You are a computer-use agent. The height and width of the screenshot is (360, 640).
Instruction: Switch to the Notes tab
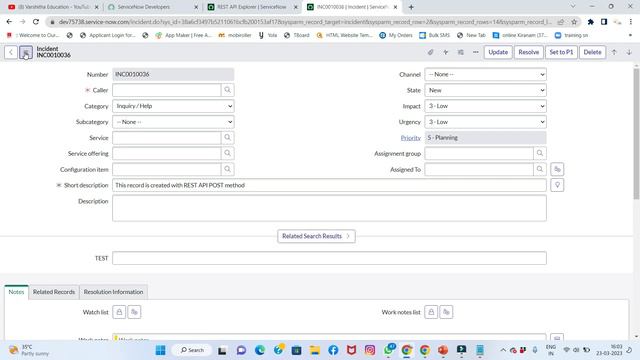[16, 292]
